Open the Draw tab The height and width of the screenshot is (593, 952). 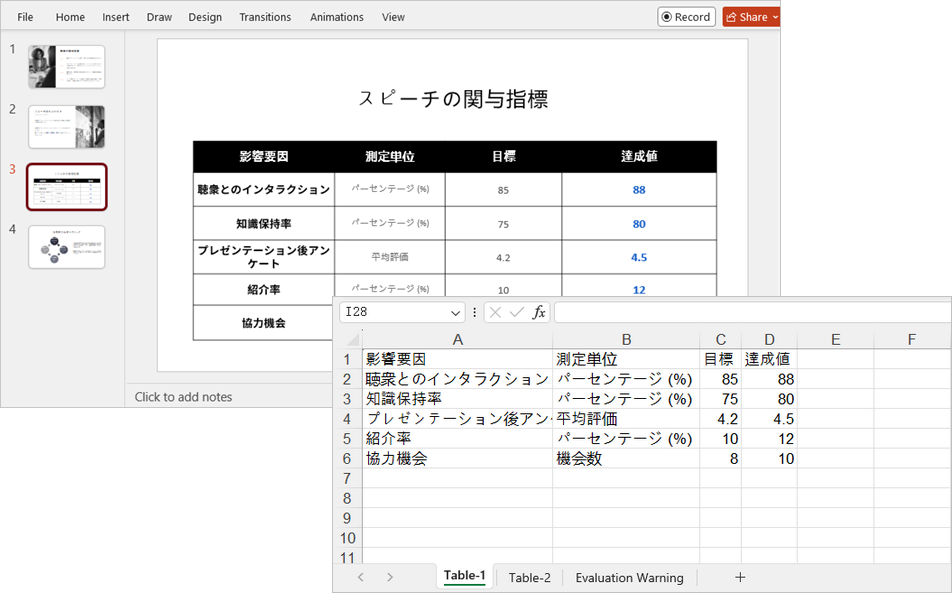tap(159, 17)
